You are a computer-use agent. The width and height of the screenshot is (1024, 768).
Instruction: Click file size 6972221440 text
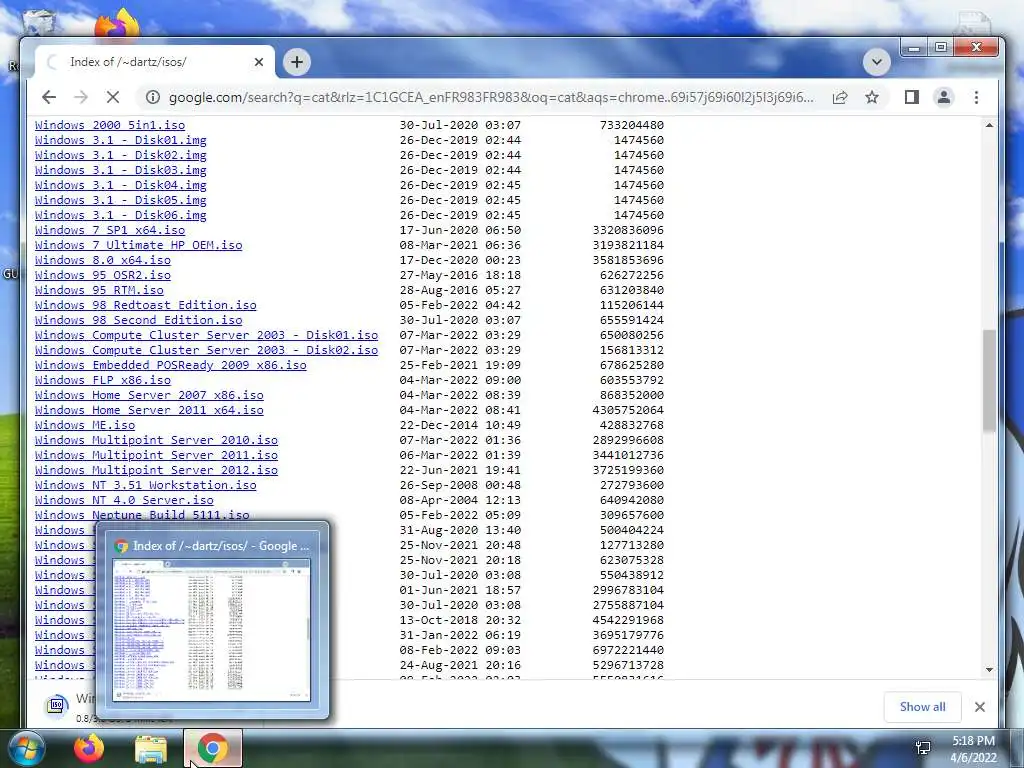coord(628,650)
